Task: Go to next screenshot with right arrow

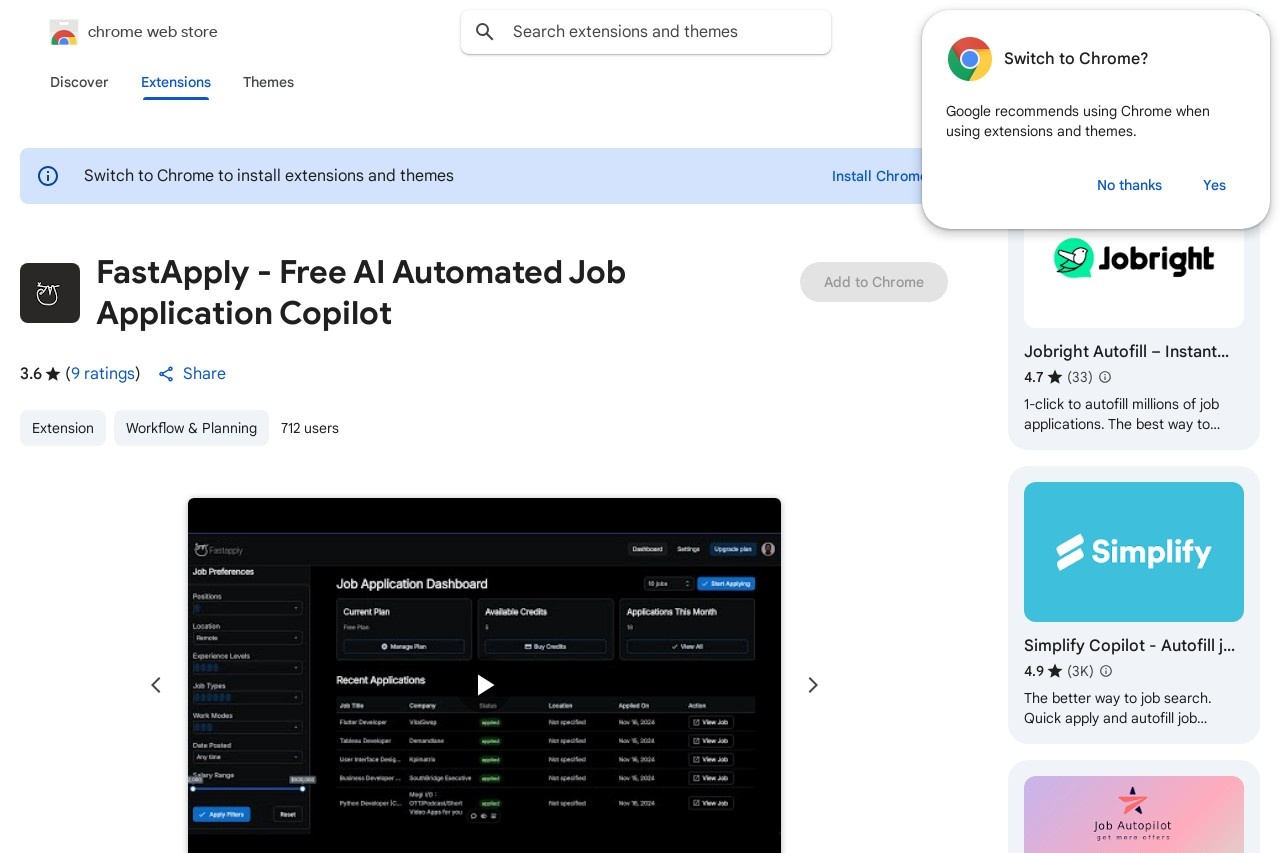Action: click(x=813, y=685)
